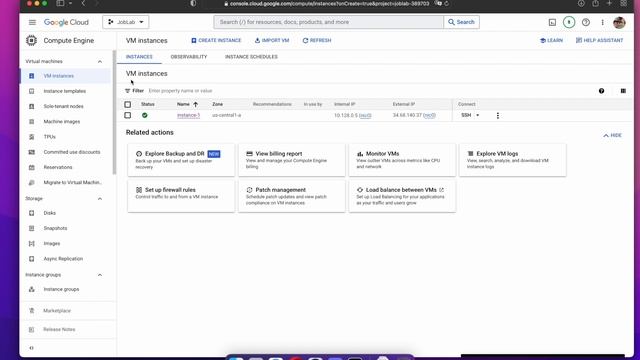Viewport: 640px width, 360px height.
Task: Click Create Instance
Action: pyautogui.click(x=216, y=40)
